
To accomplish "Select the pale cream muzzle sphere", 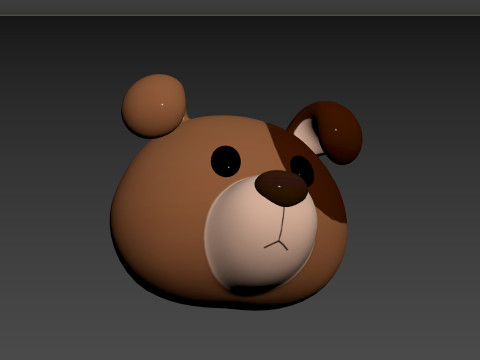I will pos(260,235).
